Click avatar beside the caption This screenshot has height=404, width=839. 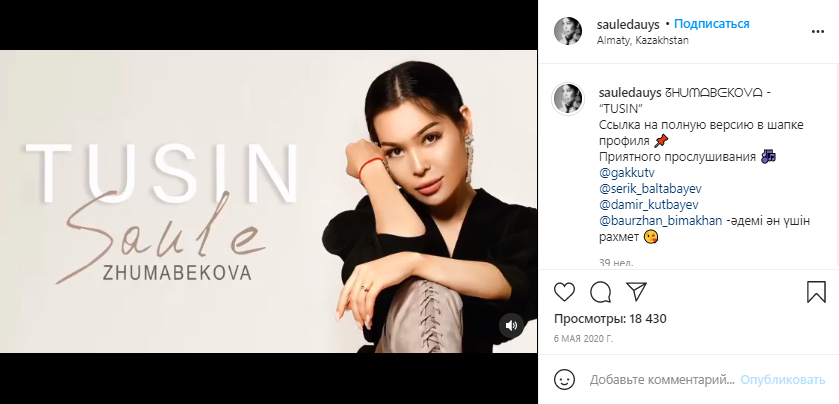pyautogui.click(x=568, y=99)
